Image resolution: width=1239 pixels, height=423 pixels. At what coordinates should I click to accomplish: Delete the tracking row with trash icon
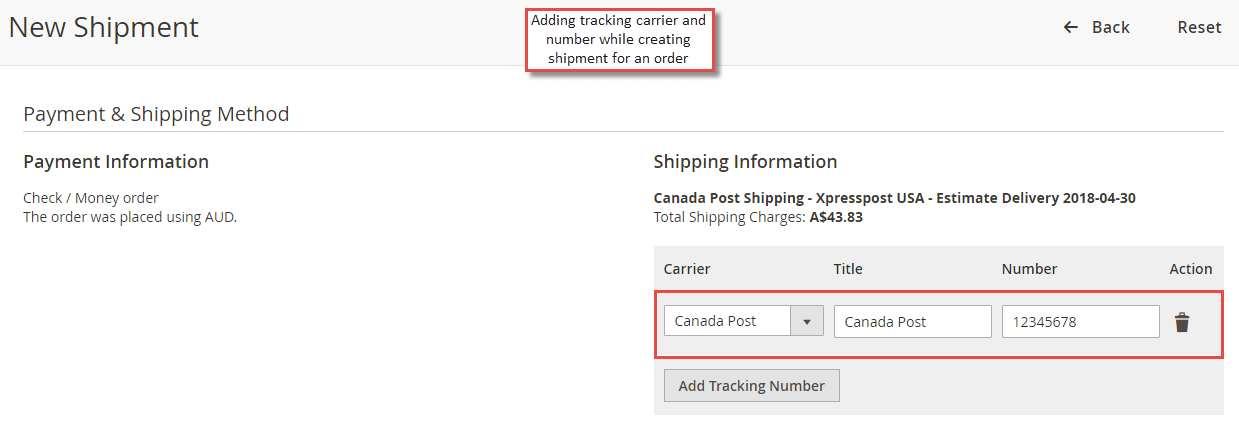click(1182, 322)
